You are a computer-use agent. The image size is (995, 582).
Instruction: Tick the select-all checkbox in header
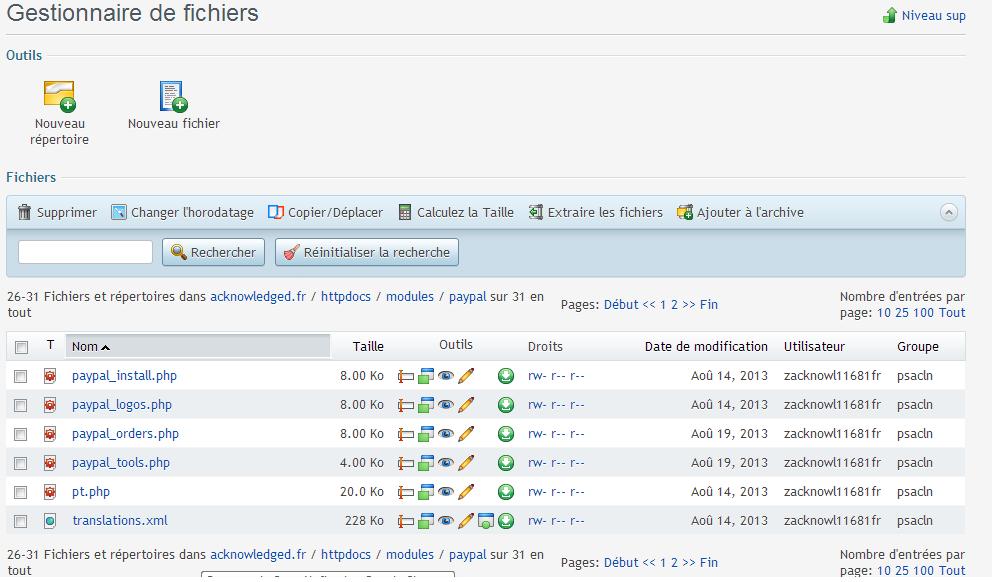pos(22,347)
